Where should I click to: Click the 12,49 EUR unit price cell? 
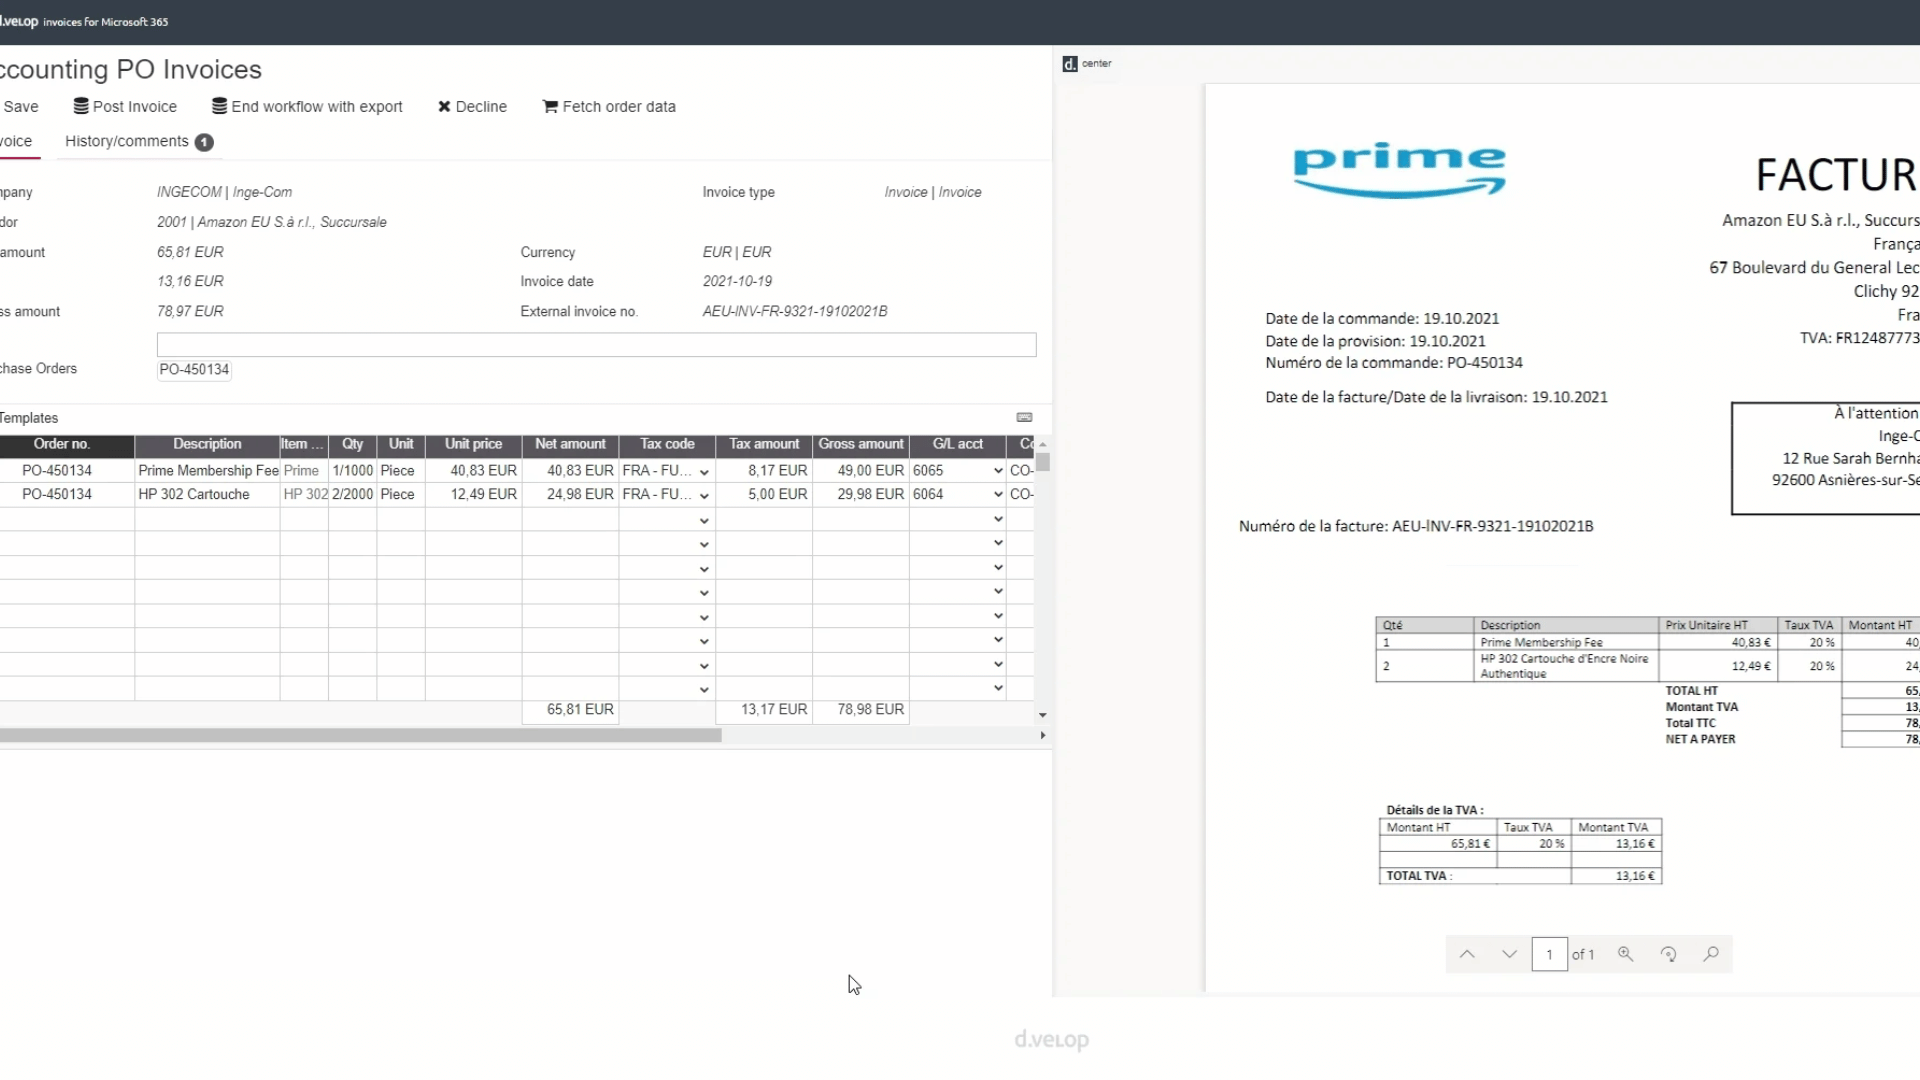pyautogui.click(x=473, y=494)
